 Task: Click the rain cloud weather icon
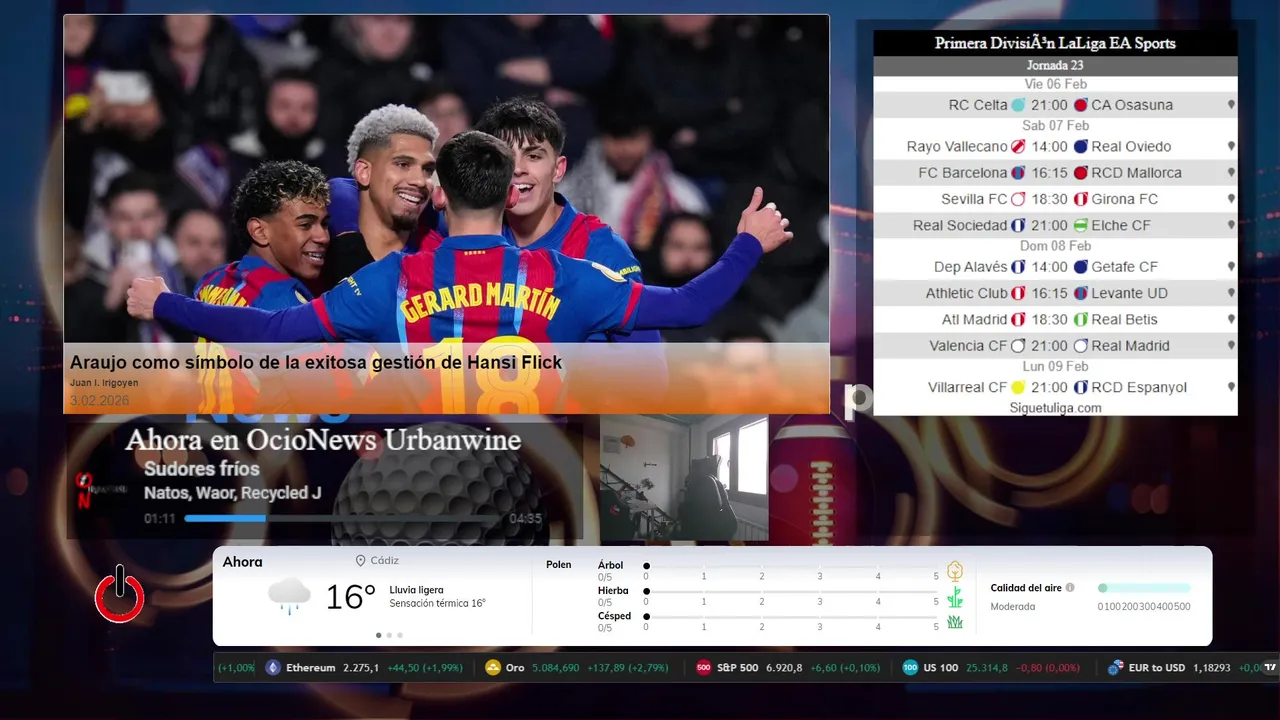289,596
